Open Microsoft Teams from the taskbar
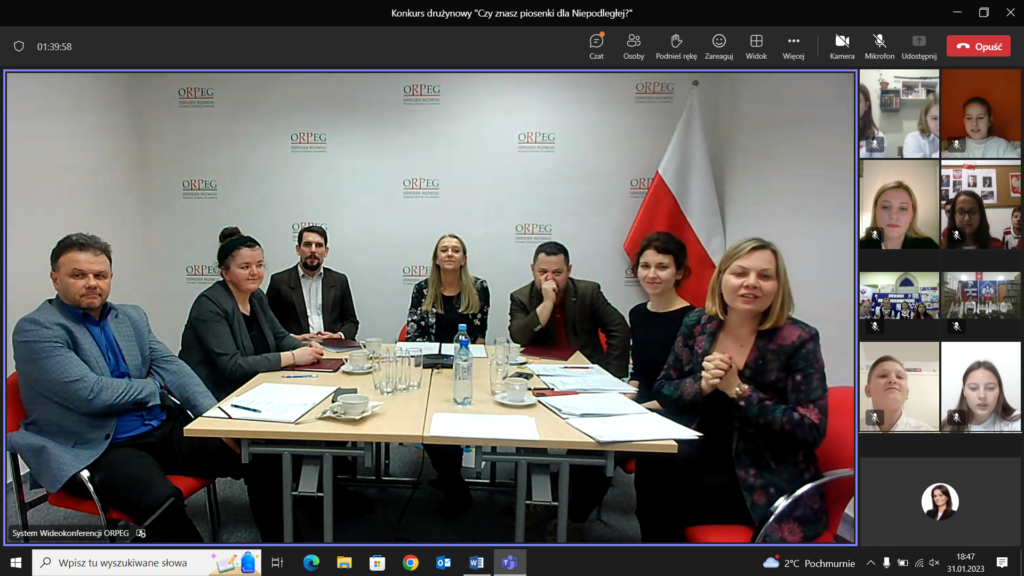 tap(509, 563)
